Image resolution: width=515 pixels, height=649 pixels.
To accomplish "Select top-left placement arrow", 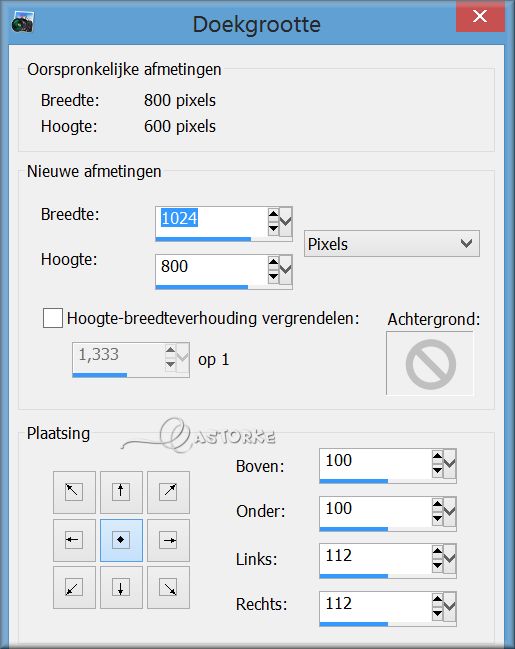I will [x=74, y=492].
